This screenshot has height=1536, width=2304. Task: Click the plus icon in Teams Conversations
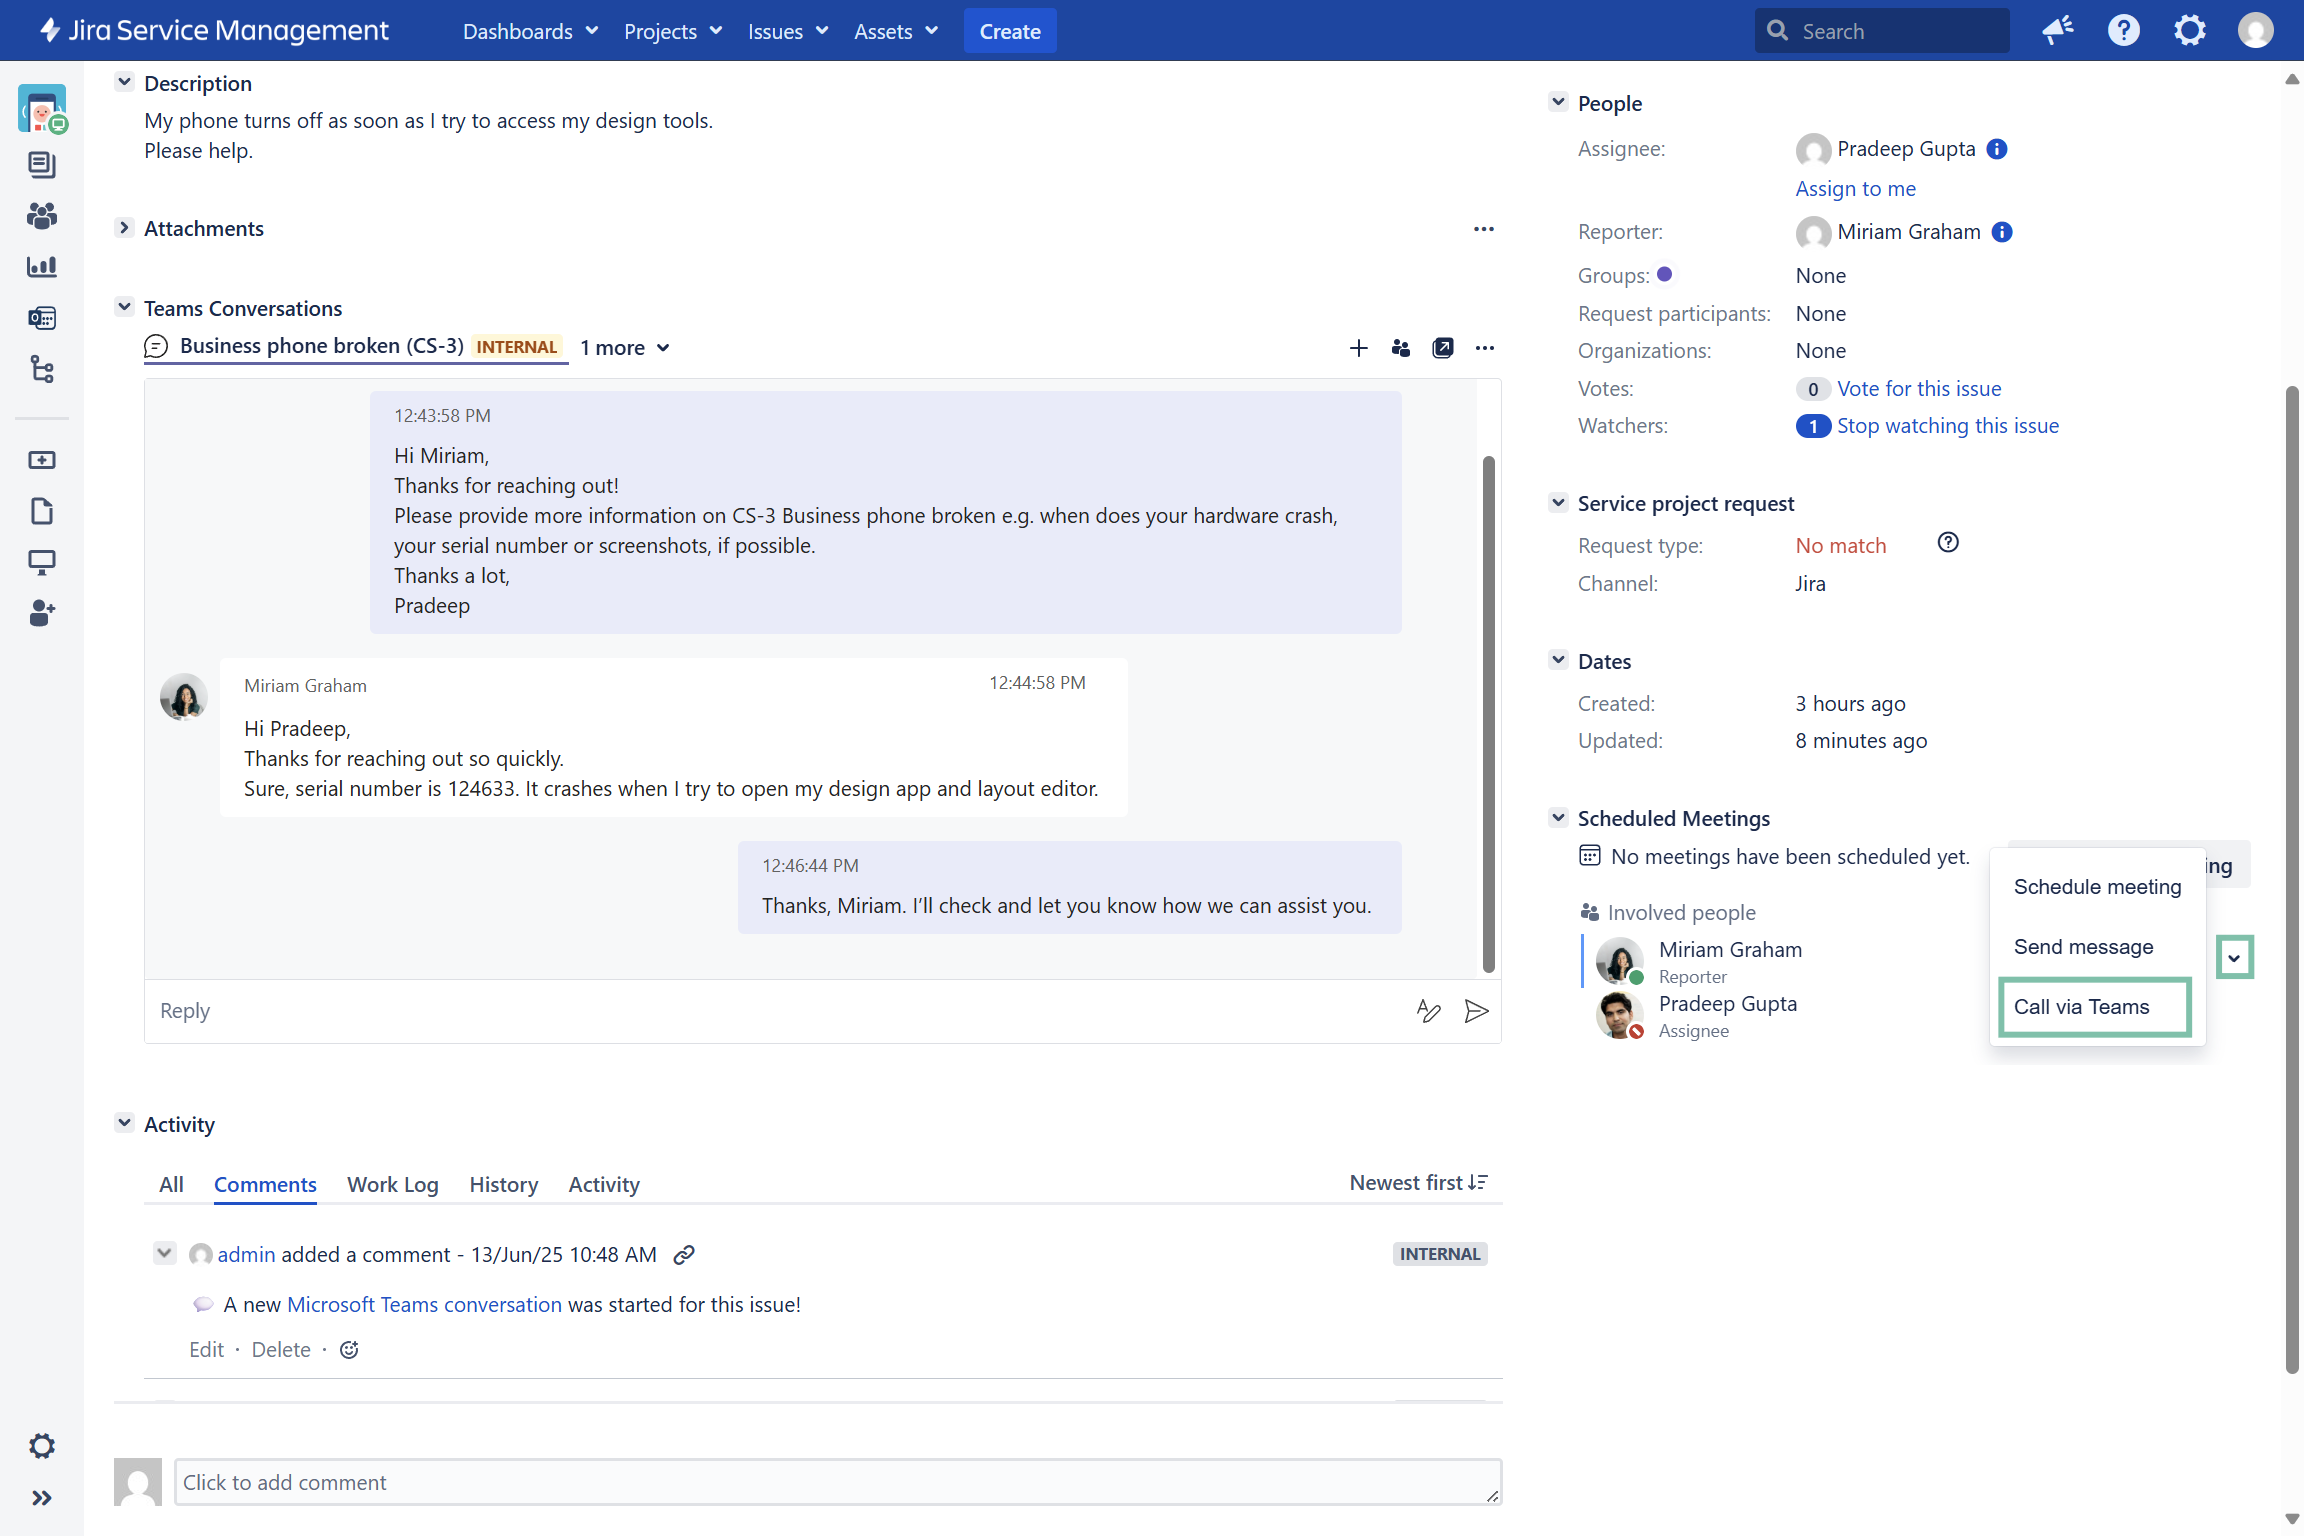click(1358, 348)
